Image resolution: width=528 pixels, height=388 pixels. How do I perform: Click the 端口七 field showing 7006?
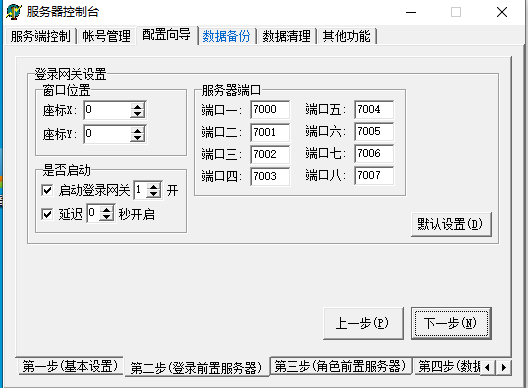374,154
